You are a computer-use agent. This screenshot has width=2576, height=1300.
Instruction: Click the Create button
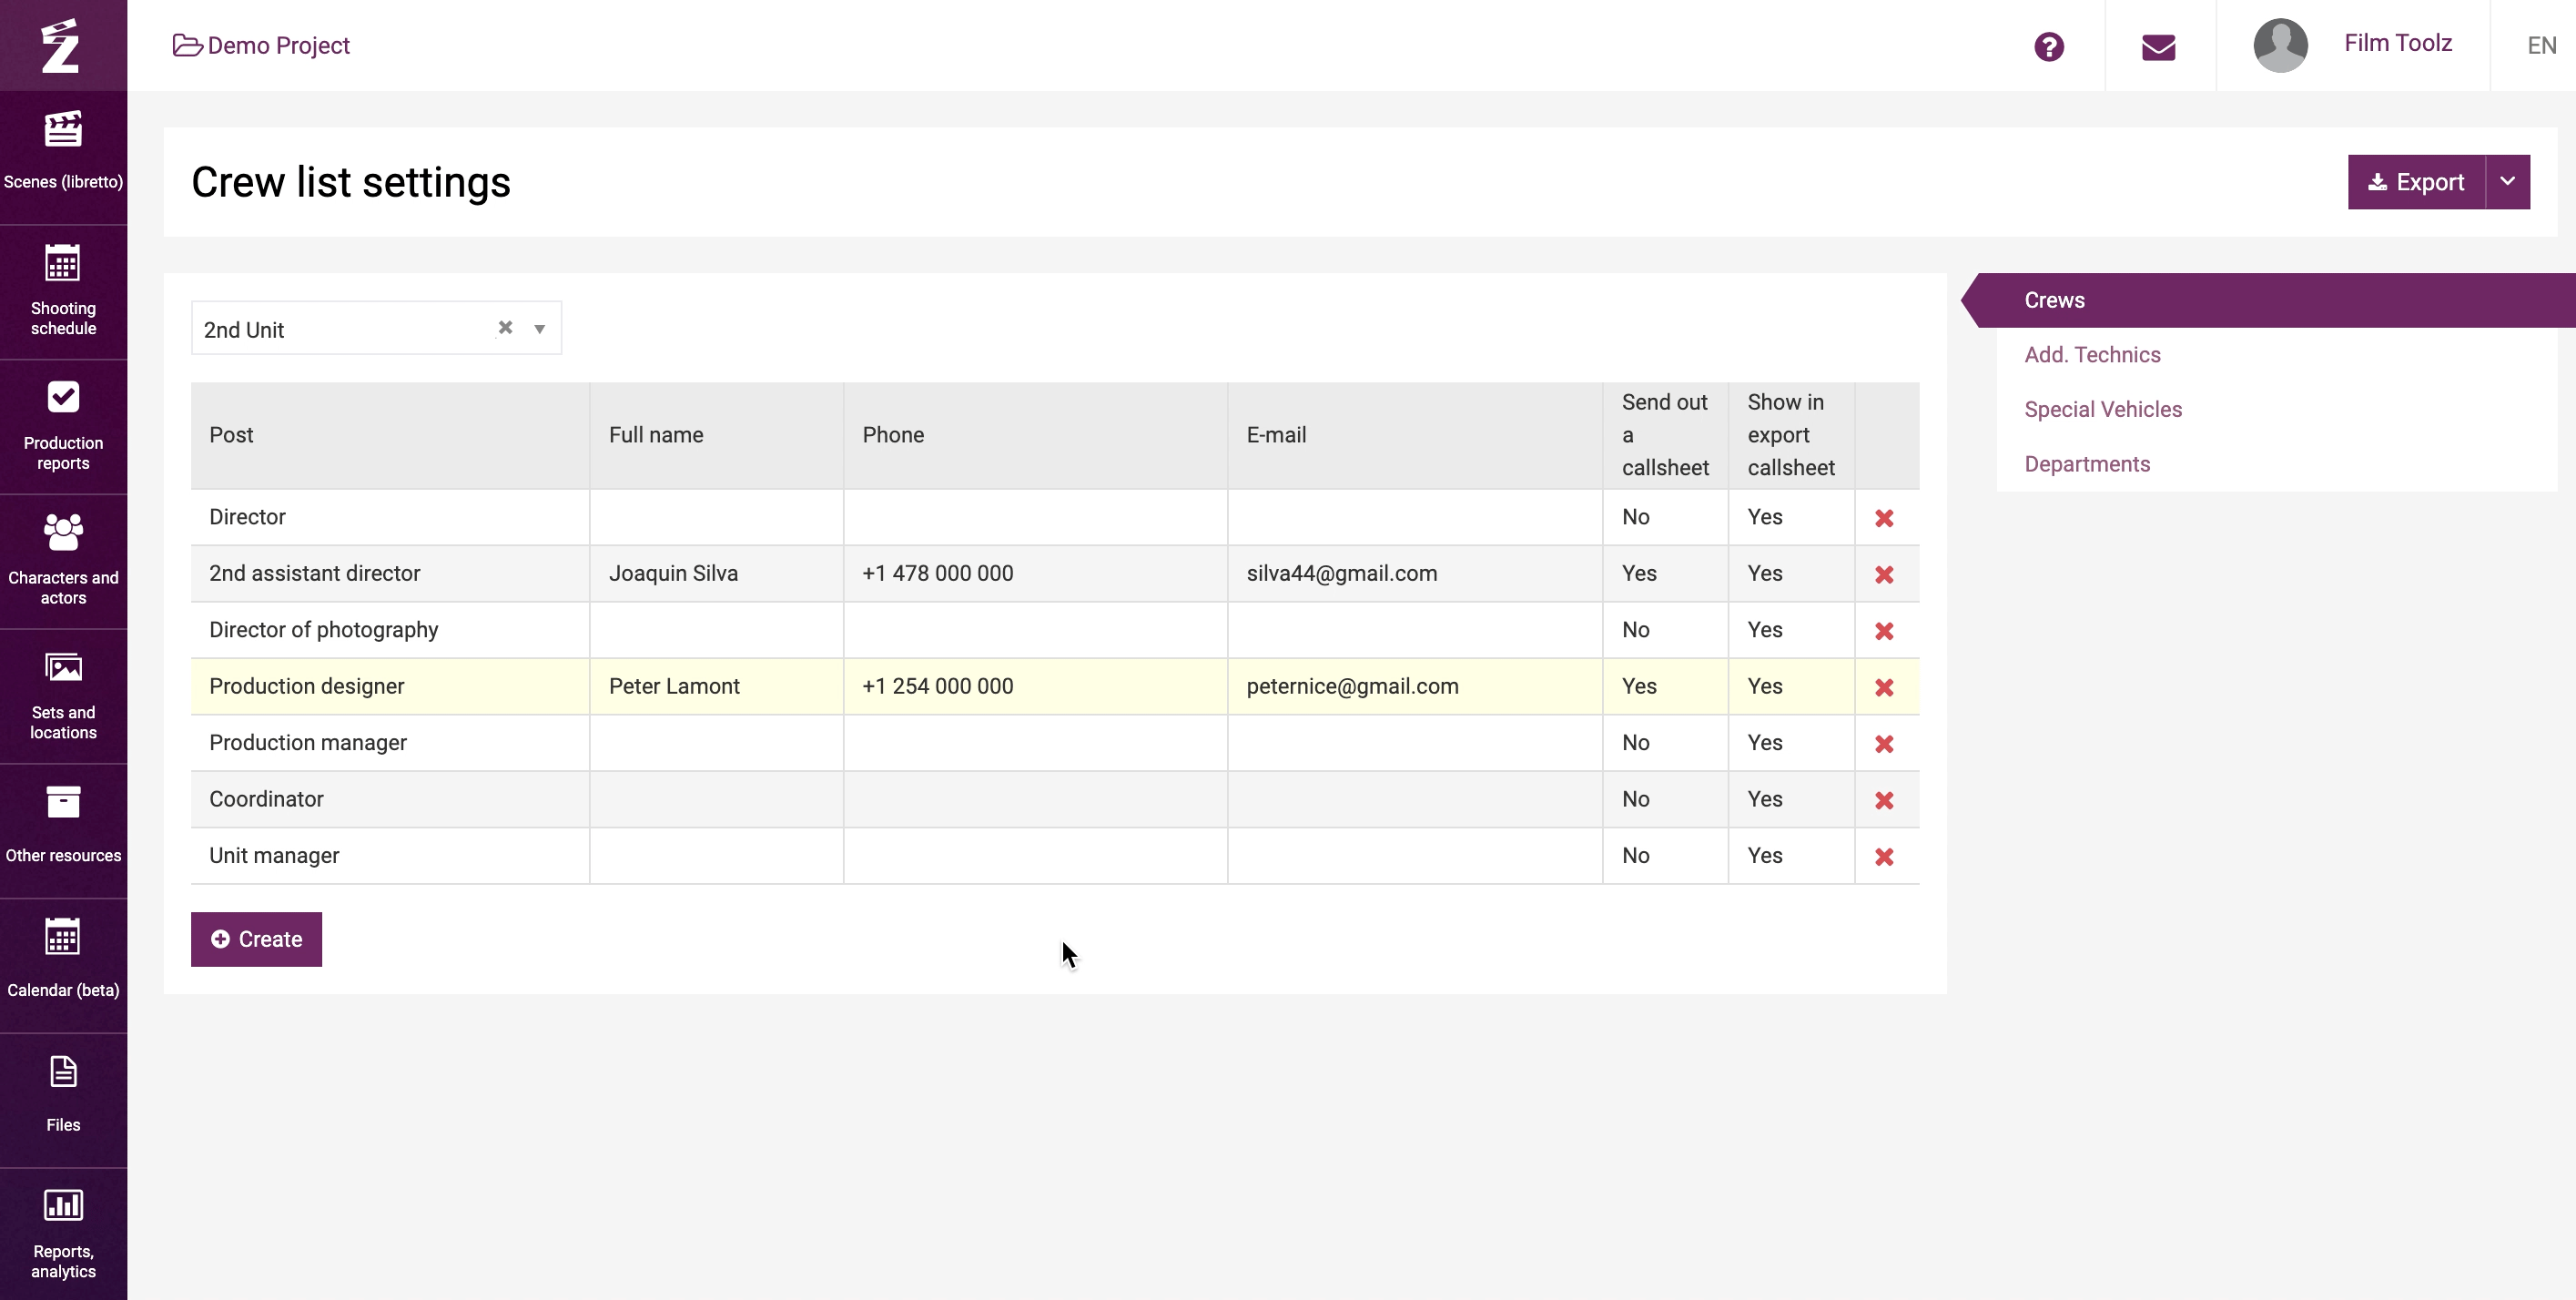[x=256, y=939]
